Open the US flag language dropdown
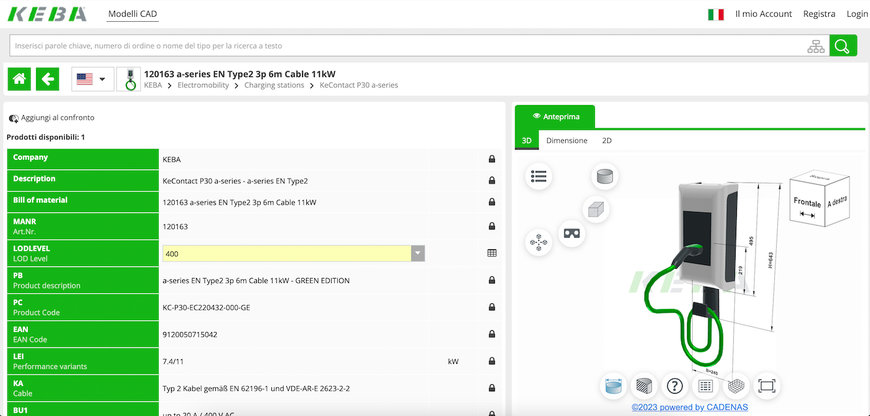 [x=93, y=79]
